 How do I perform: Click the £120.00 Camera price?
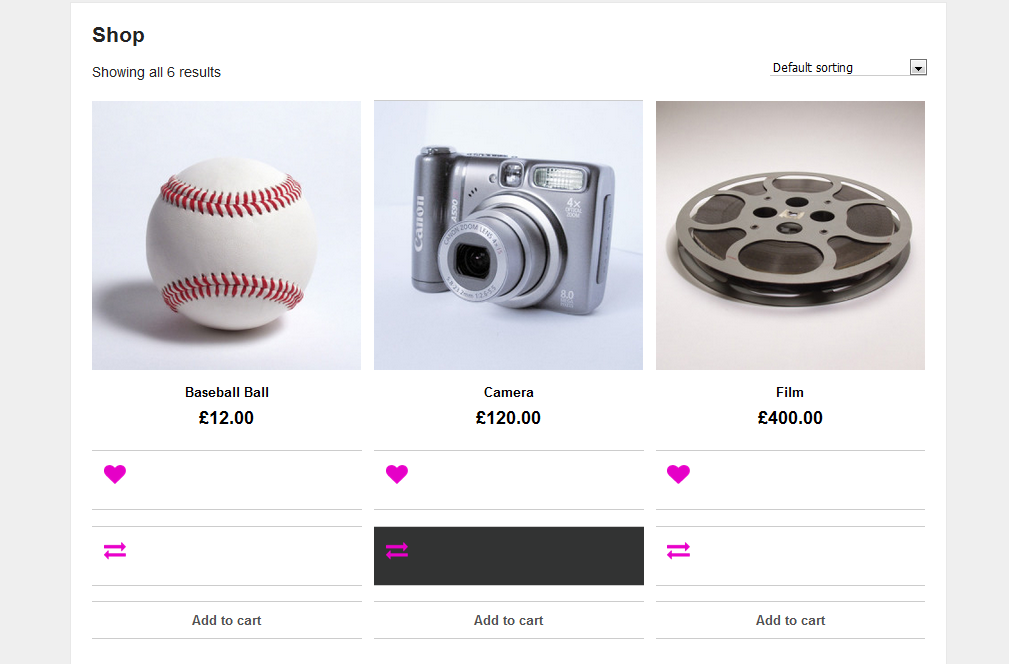(x=509, y=418)
